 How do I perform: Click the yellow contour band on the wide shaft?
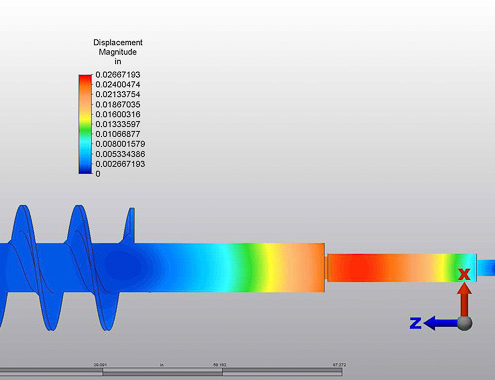click(x=272, y=268)
